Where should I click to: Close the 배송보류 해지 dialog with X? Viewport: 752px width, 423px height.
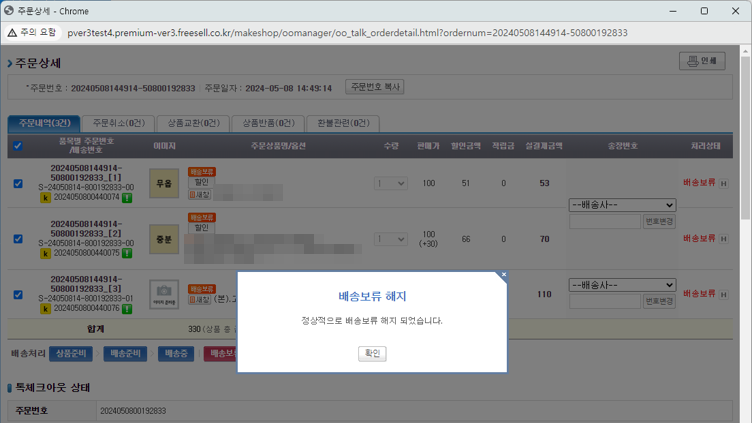(503, 275)
